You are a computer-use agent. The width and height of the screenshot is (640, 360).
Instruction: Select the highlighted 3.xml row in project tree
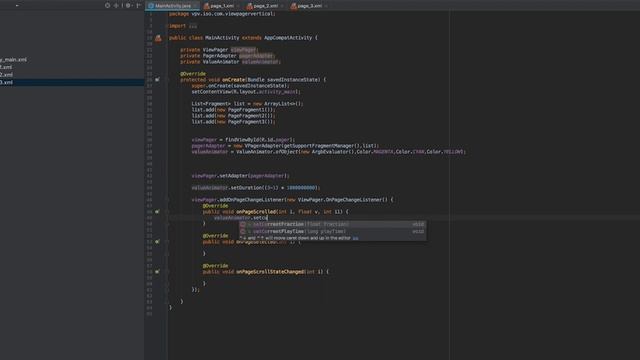pos(72,82)
